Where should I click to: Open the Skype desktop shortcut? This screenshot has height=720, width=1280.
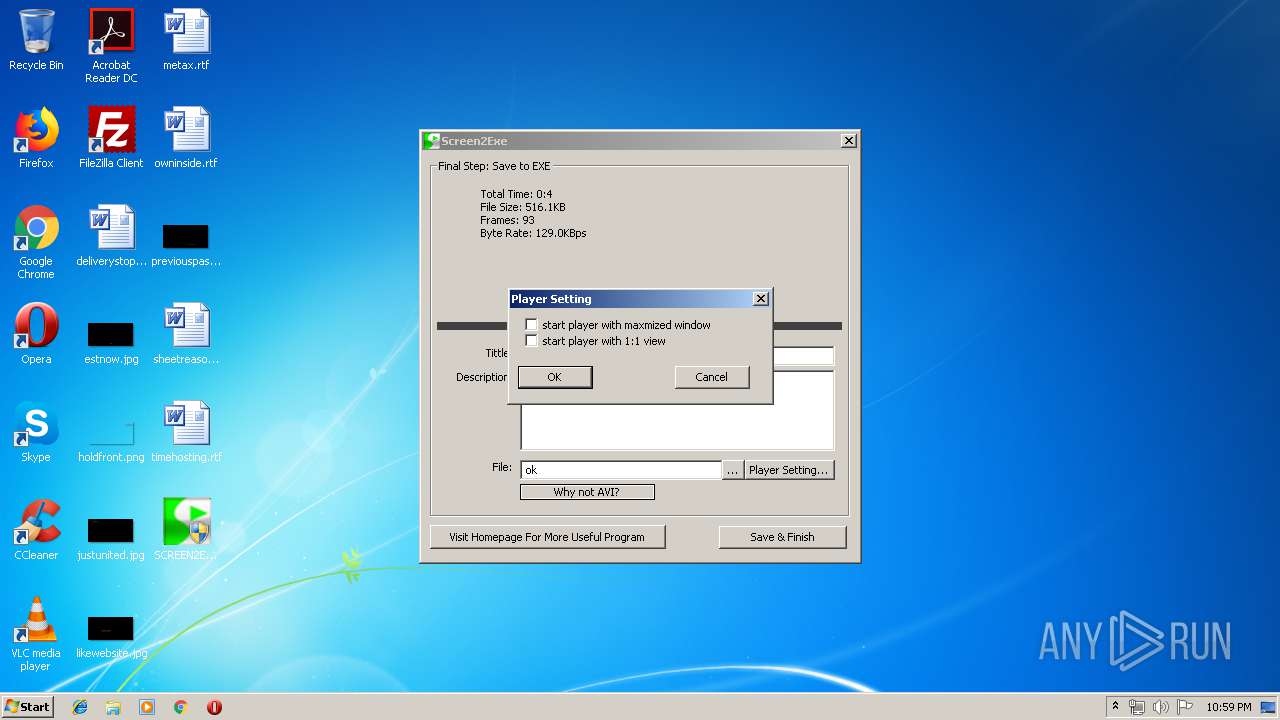pyautogui.click(x=36, y=432)
